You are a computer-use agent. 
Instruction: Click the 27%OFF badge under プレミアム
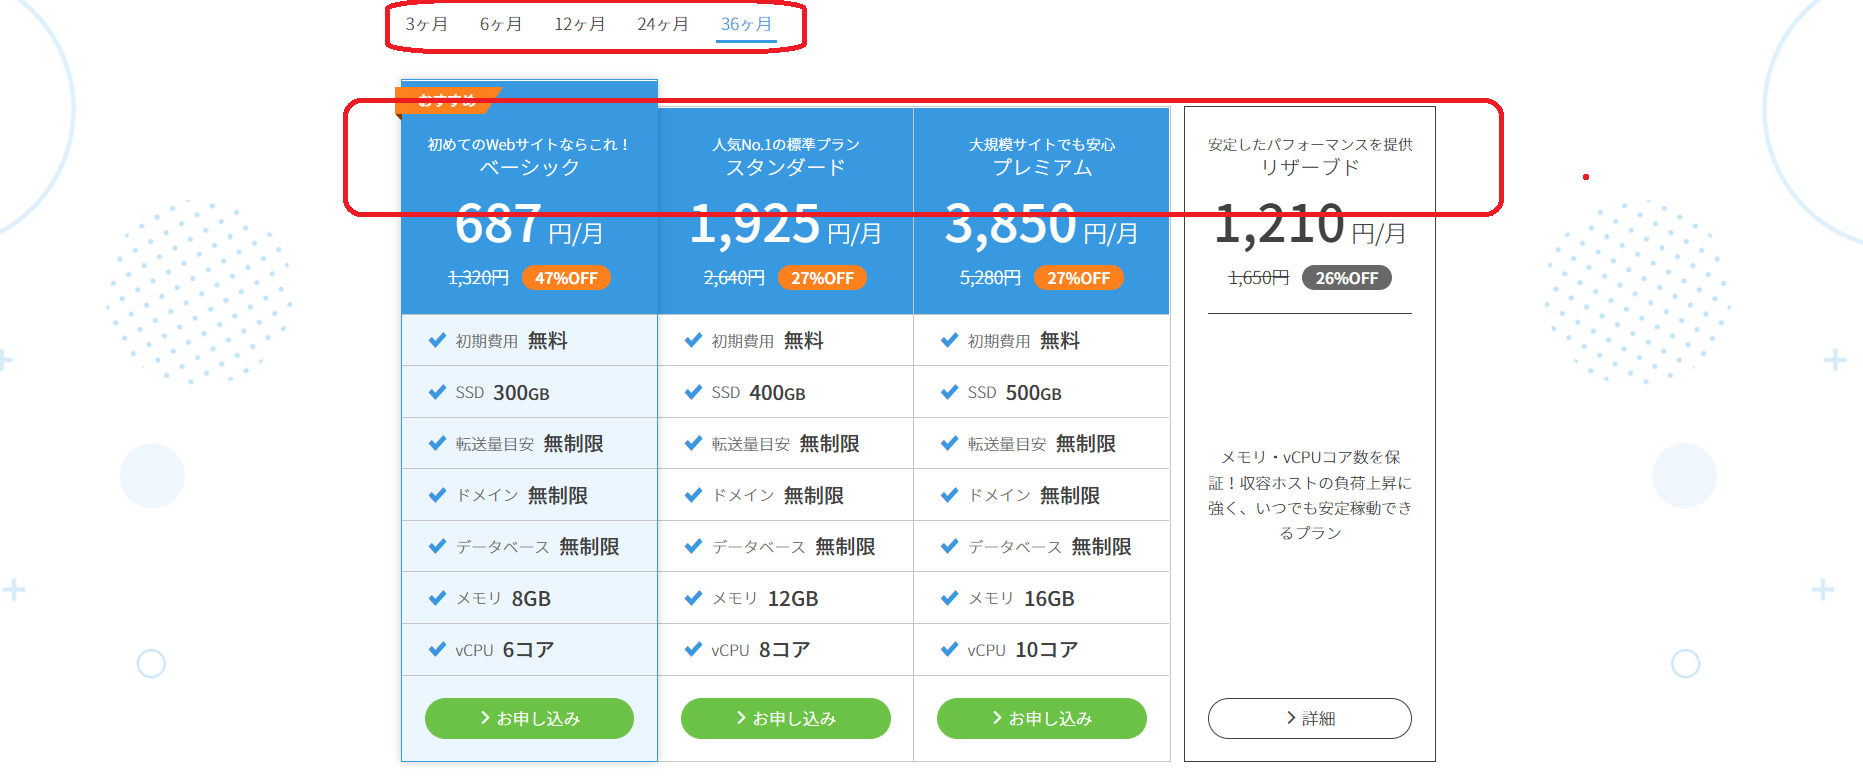tap(1078, 278)
